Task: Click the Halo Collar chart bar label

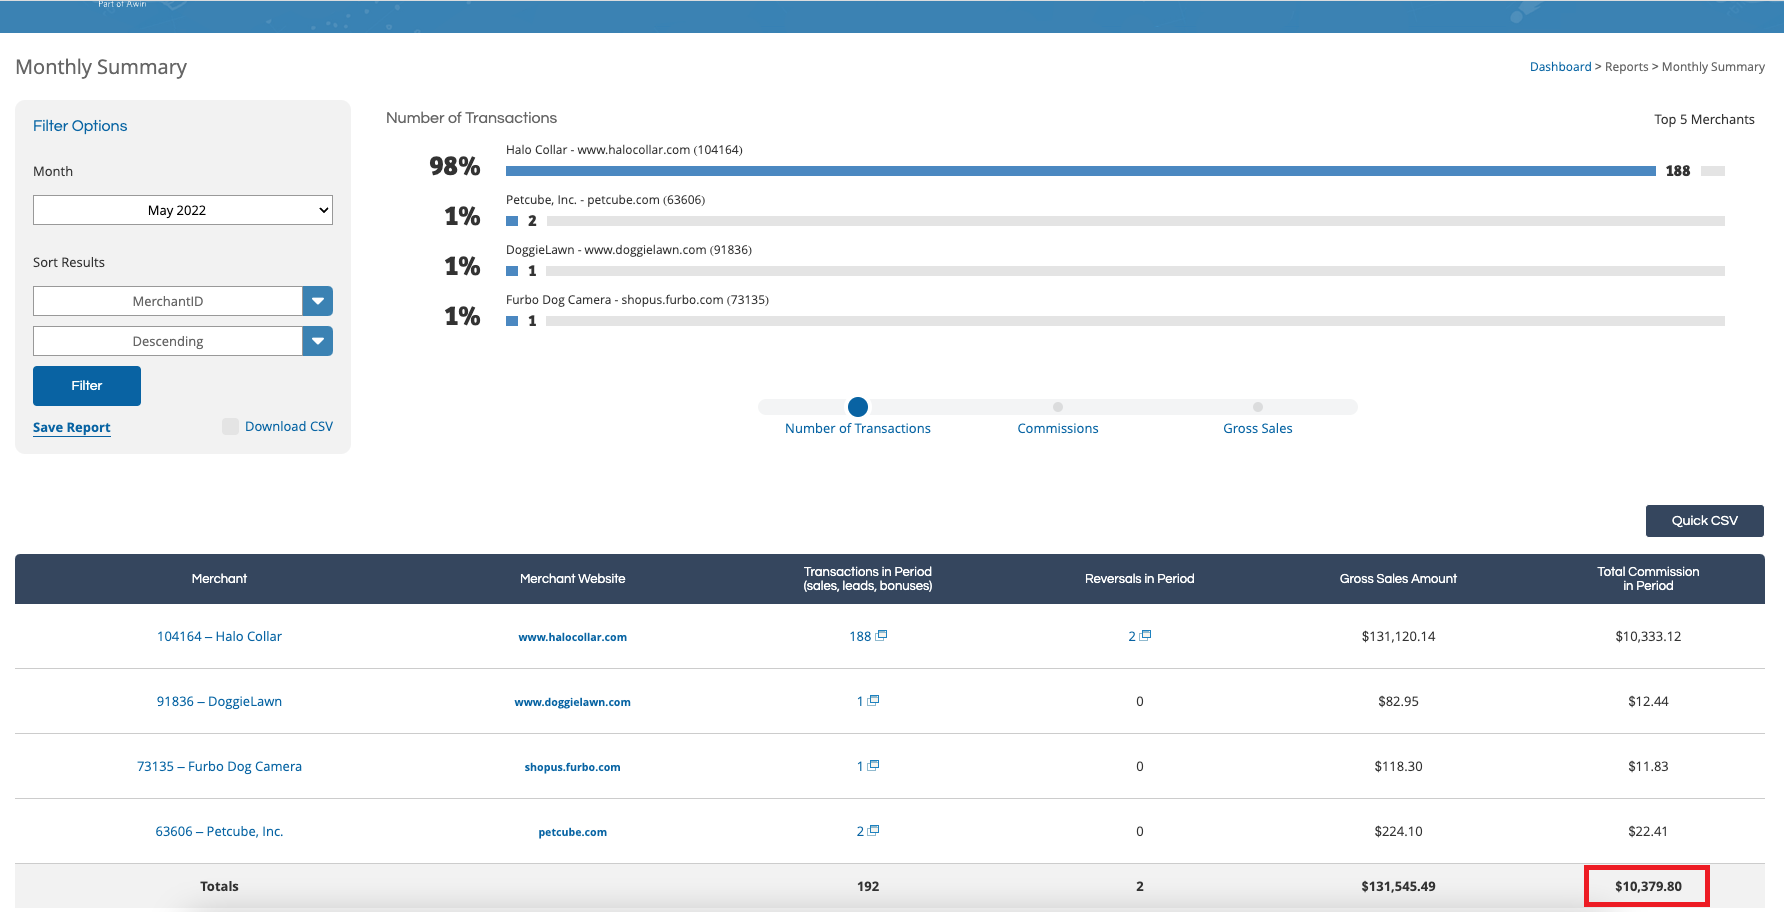Action: click(624, 150)
